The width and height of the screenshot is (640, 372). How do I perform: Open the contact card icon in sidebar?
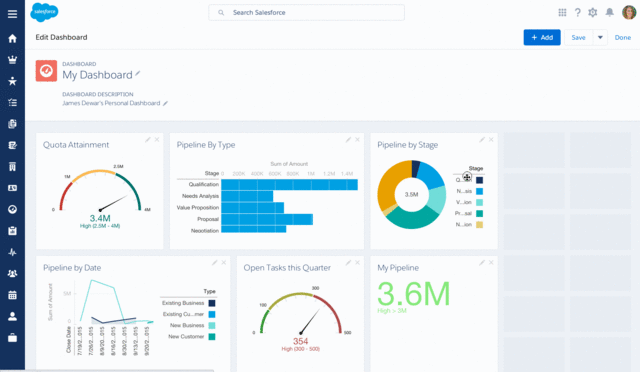(x=12, y=188)
